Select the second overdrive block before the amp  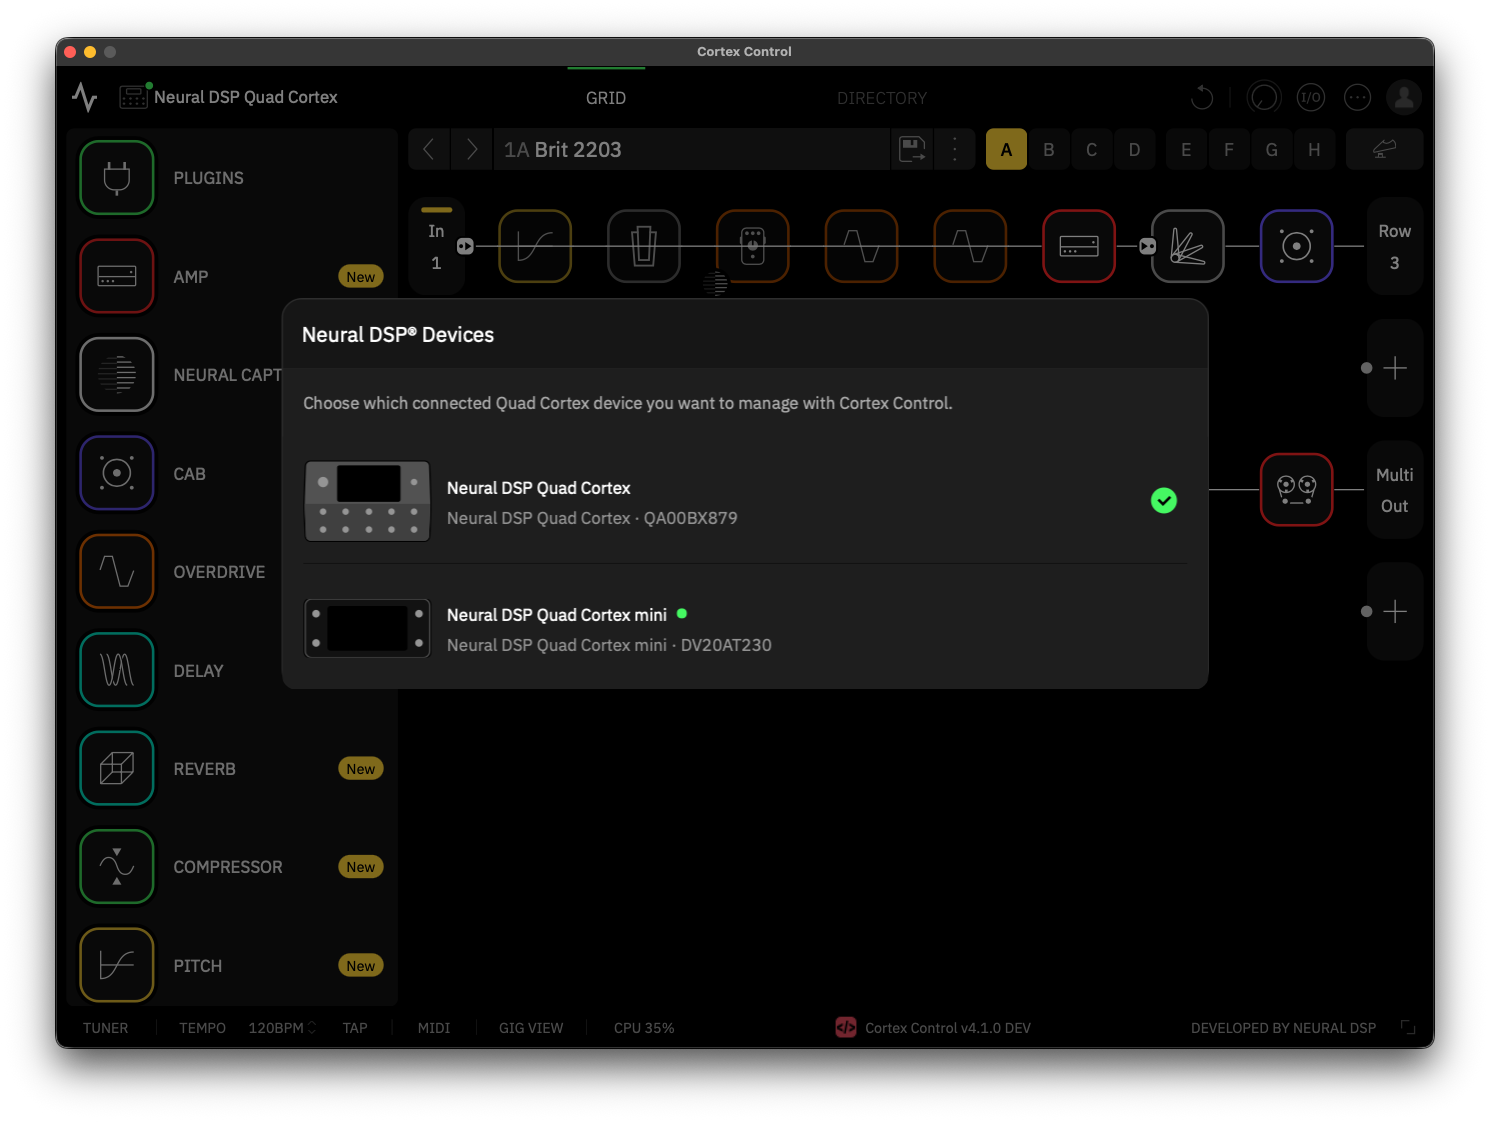coord(970,246)
